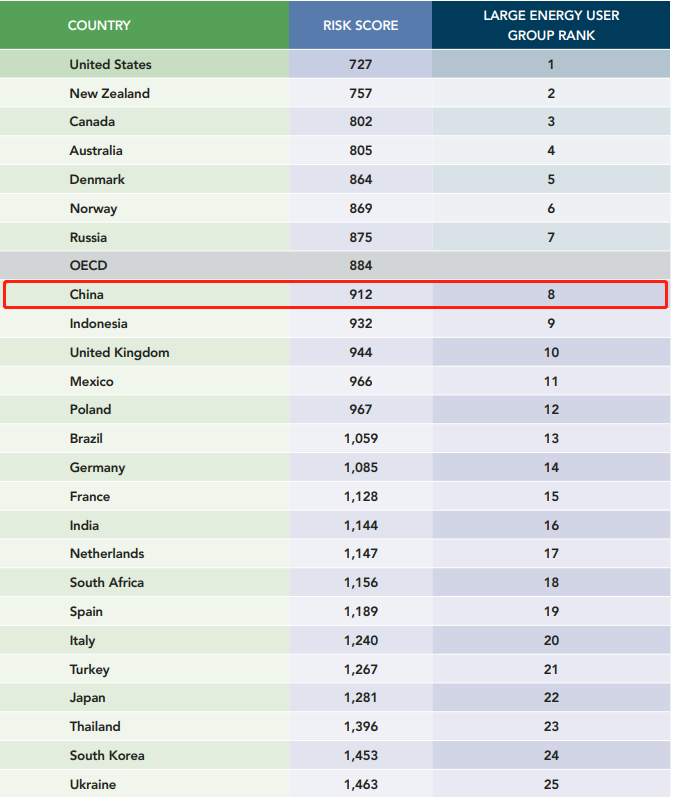
Task: Click the RISK SCORE column header
Action: click(x=360, y=25)
